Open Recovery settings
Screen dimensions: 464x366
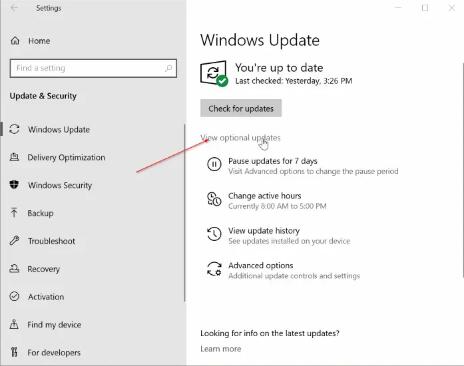[44, 269]
